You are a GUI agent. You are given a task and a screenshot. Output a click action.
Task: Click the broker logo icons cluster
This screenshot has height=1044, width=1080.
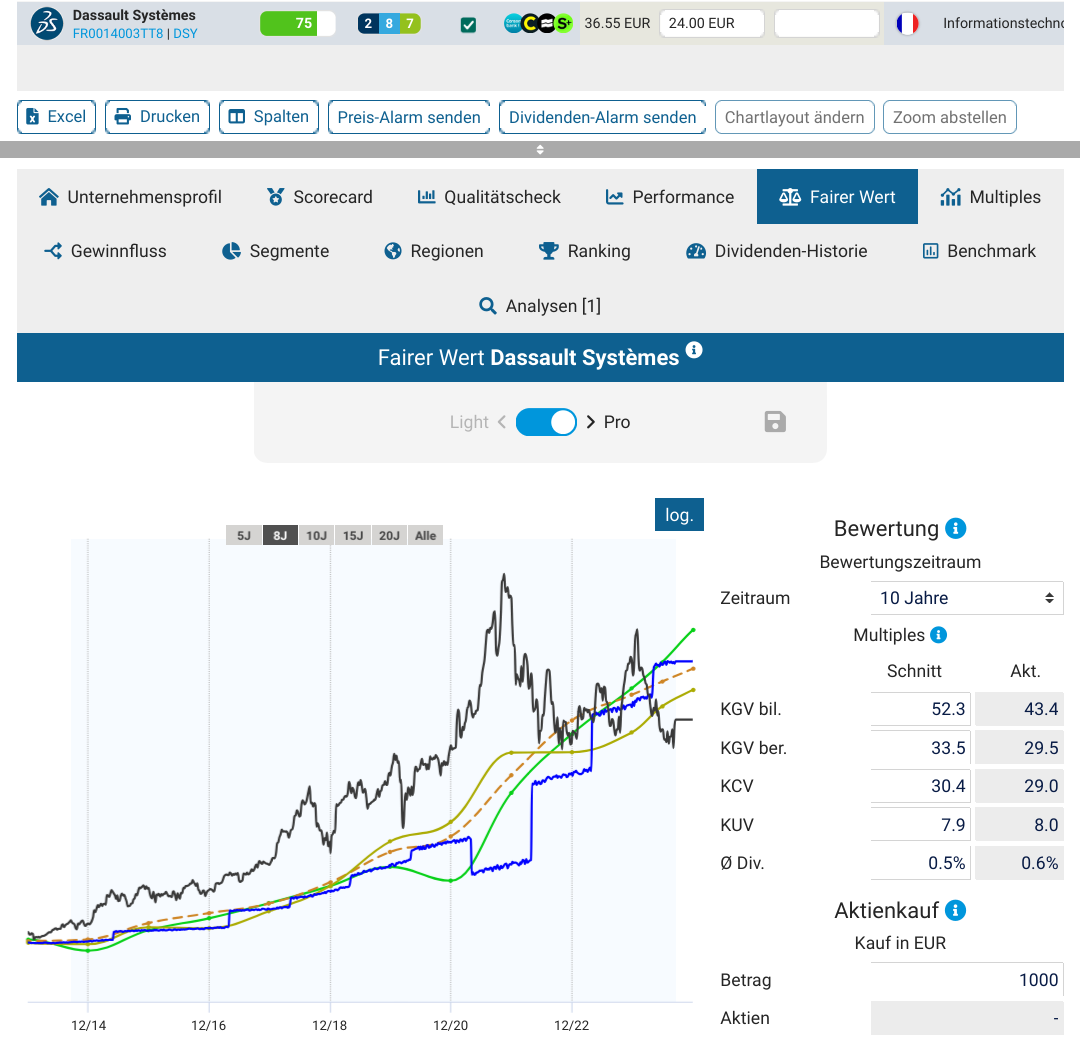click(x=538, y=23)
